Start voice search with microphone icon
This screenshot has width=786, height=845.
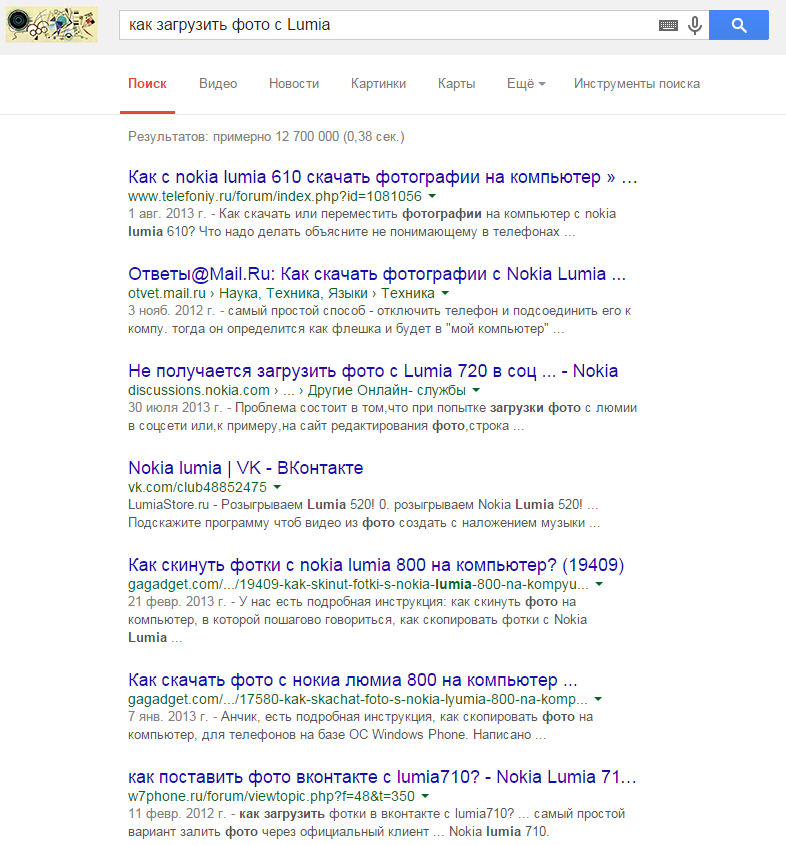pyautogui.click(x=695, y=26)
